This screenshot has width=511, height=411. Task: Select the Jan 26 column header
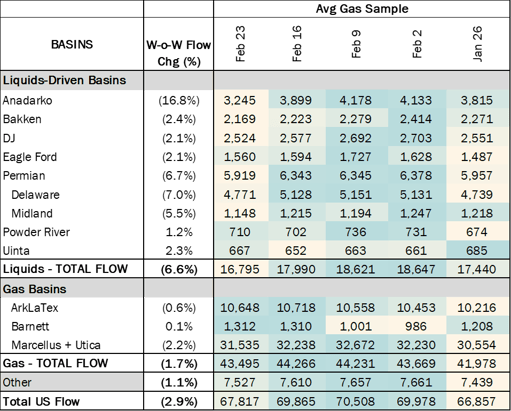477,44
